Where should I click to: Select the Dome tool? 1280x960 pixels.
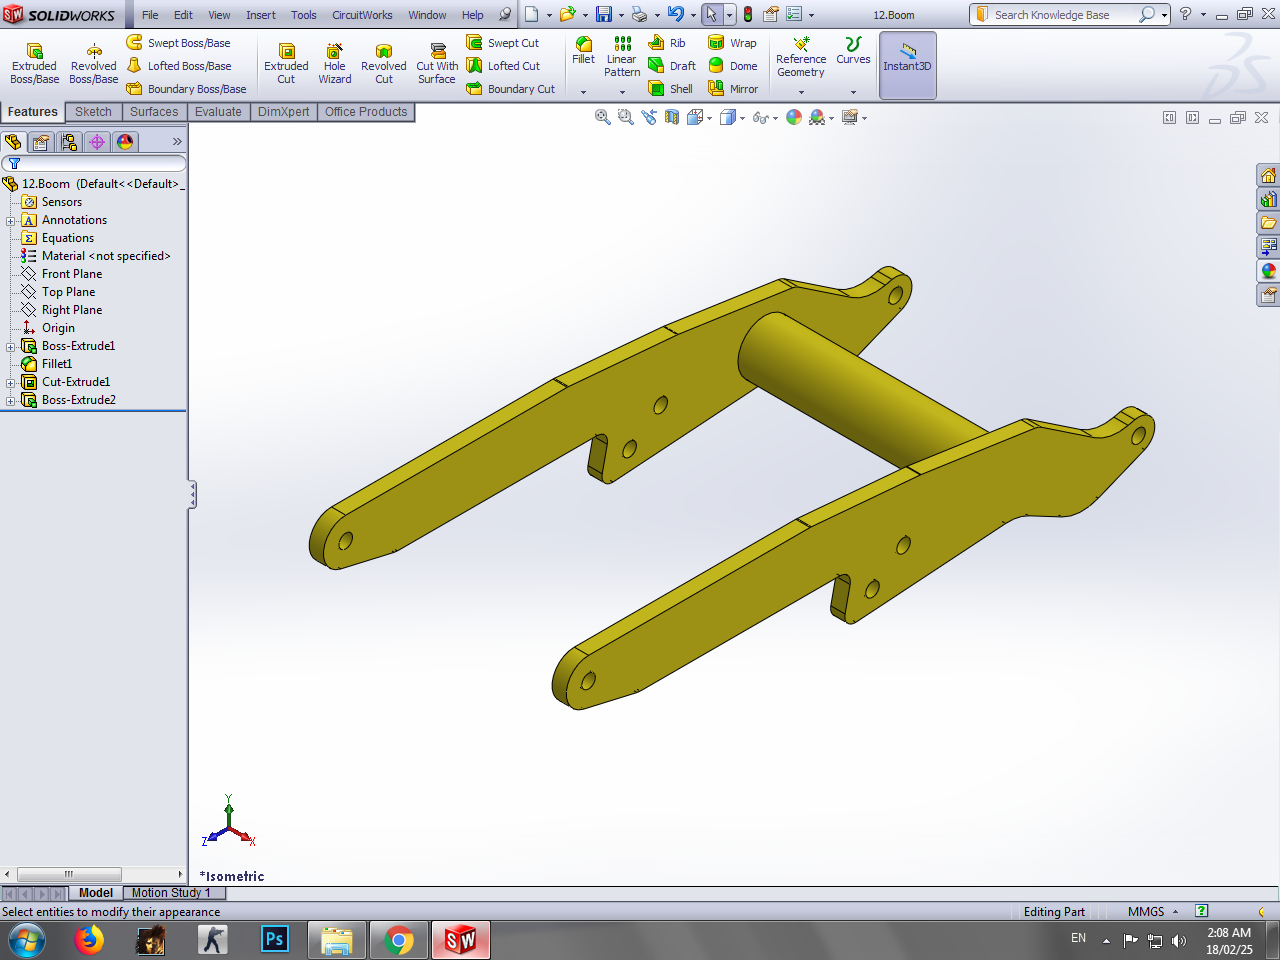732,66
